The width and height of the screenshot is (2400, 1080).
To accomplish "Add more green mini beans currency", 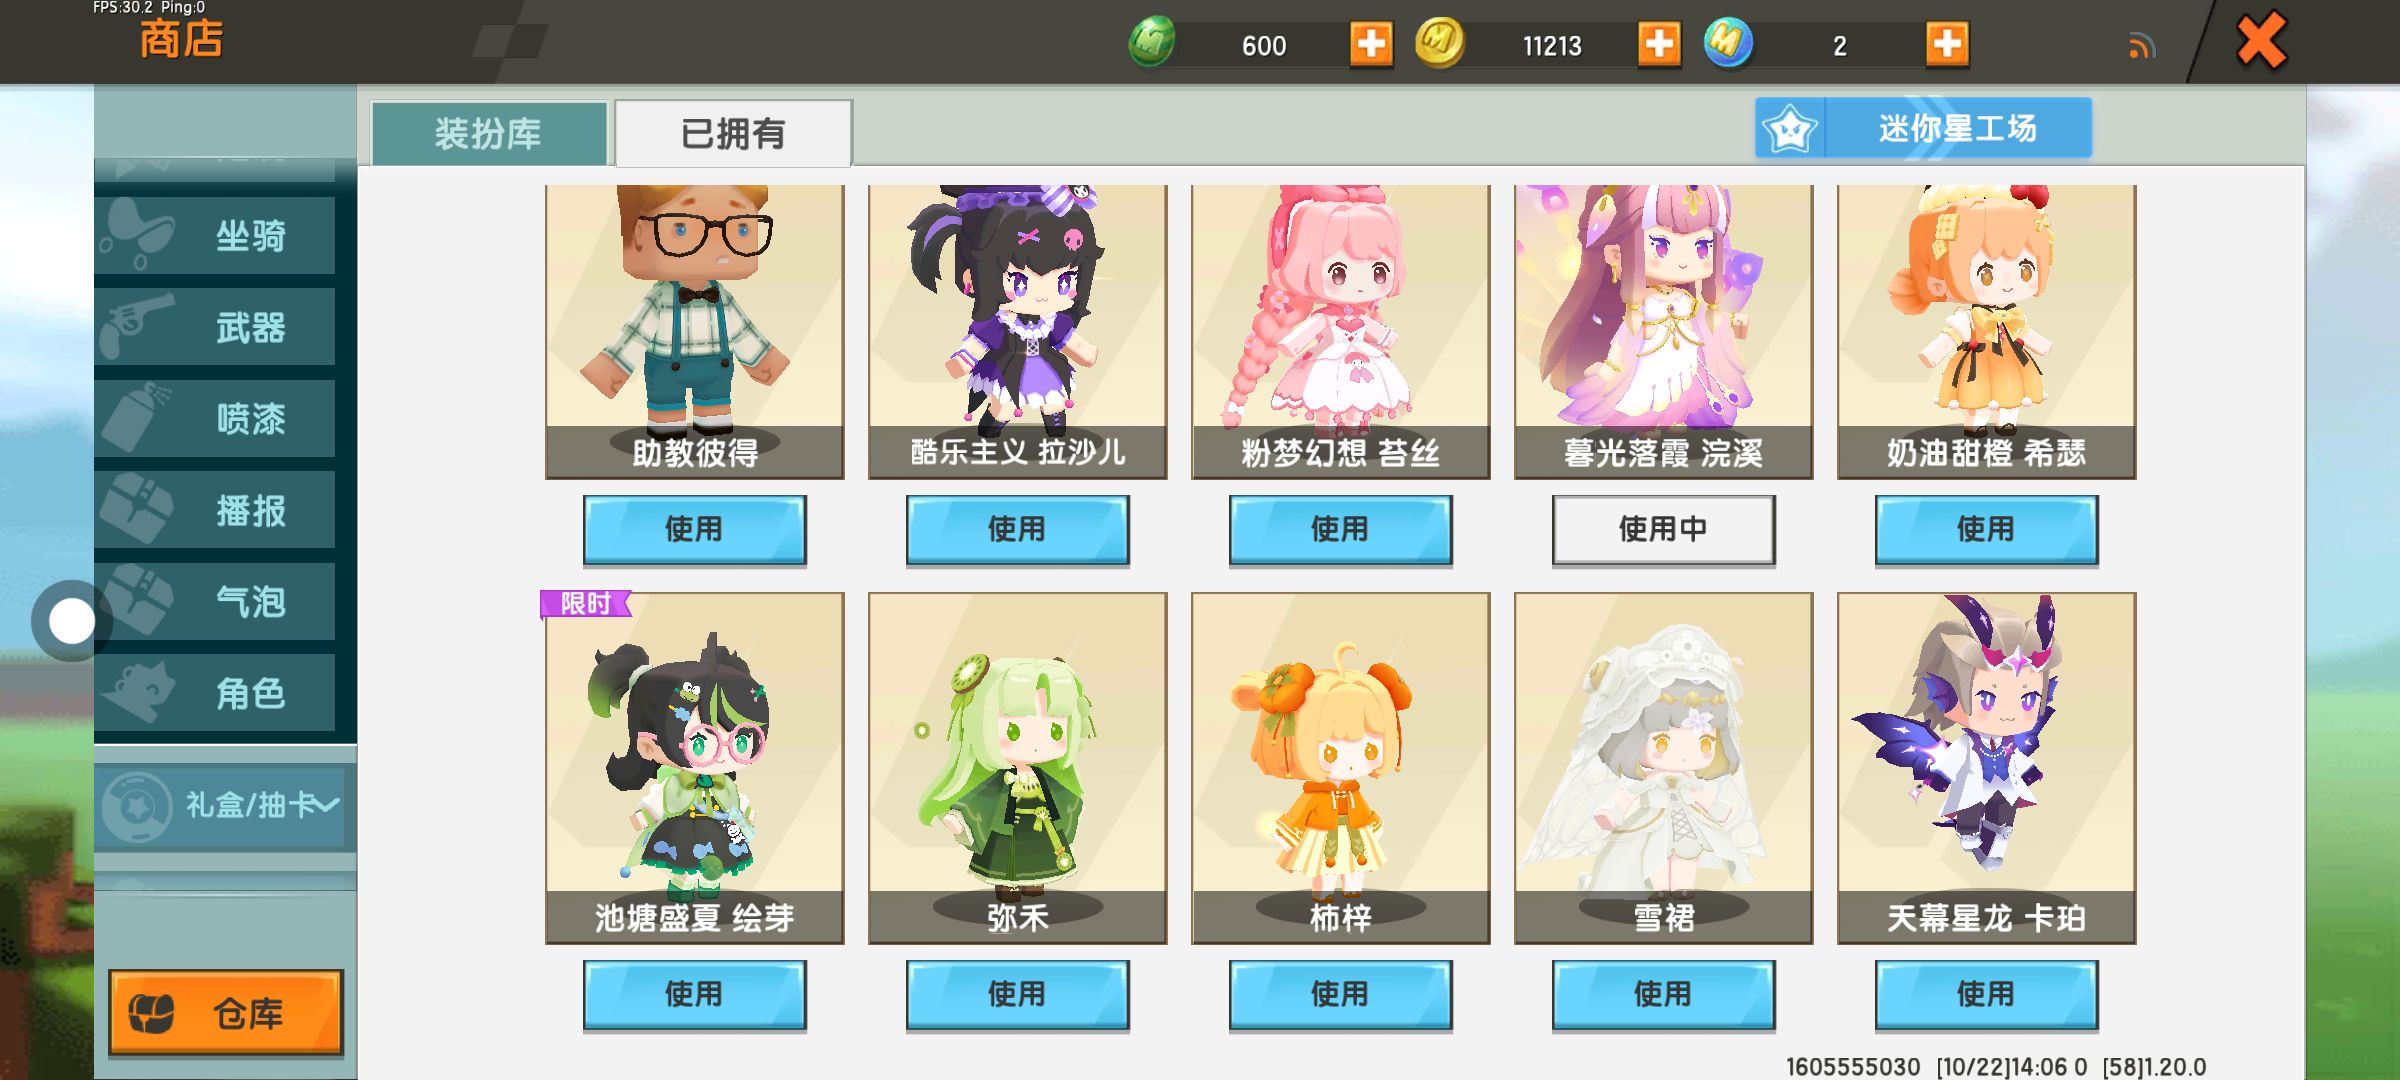I will [1370, 45].
